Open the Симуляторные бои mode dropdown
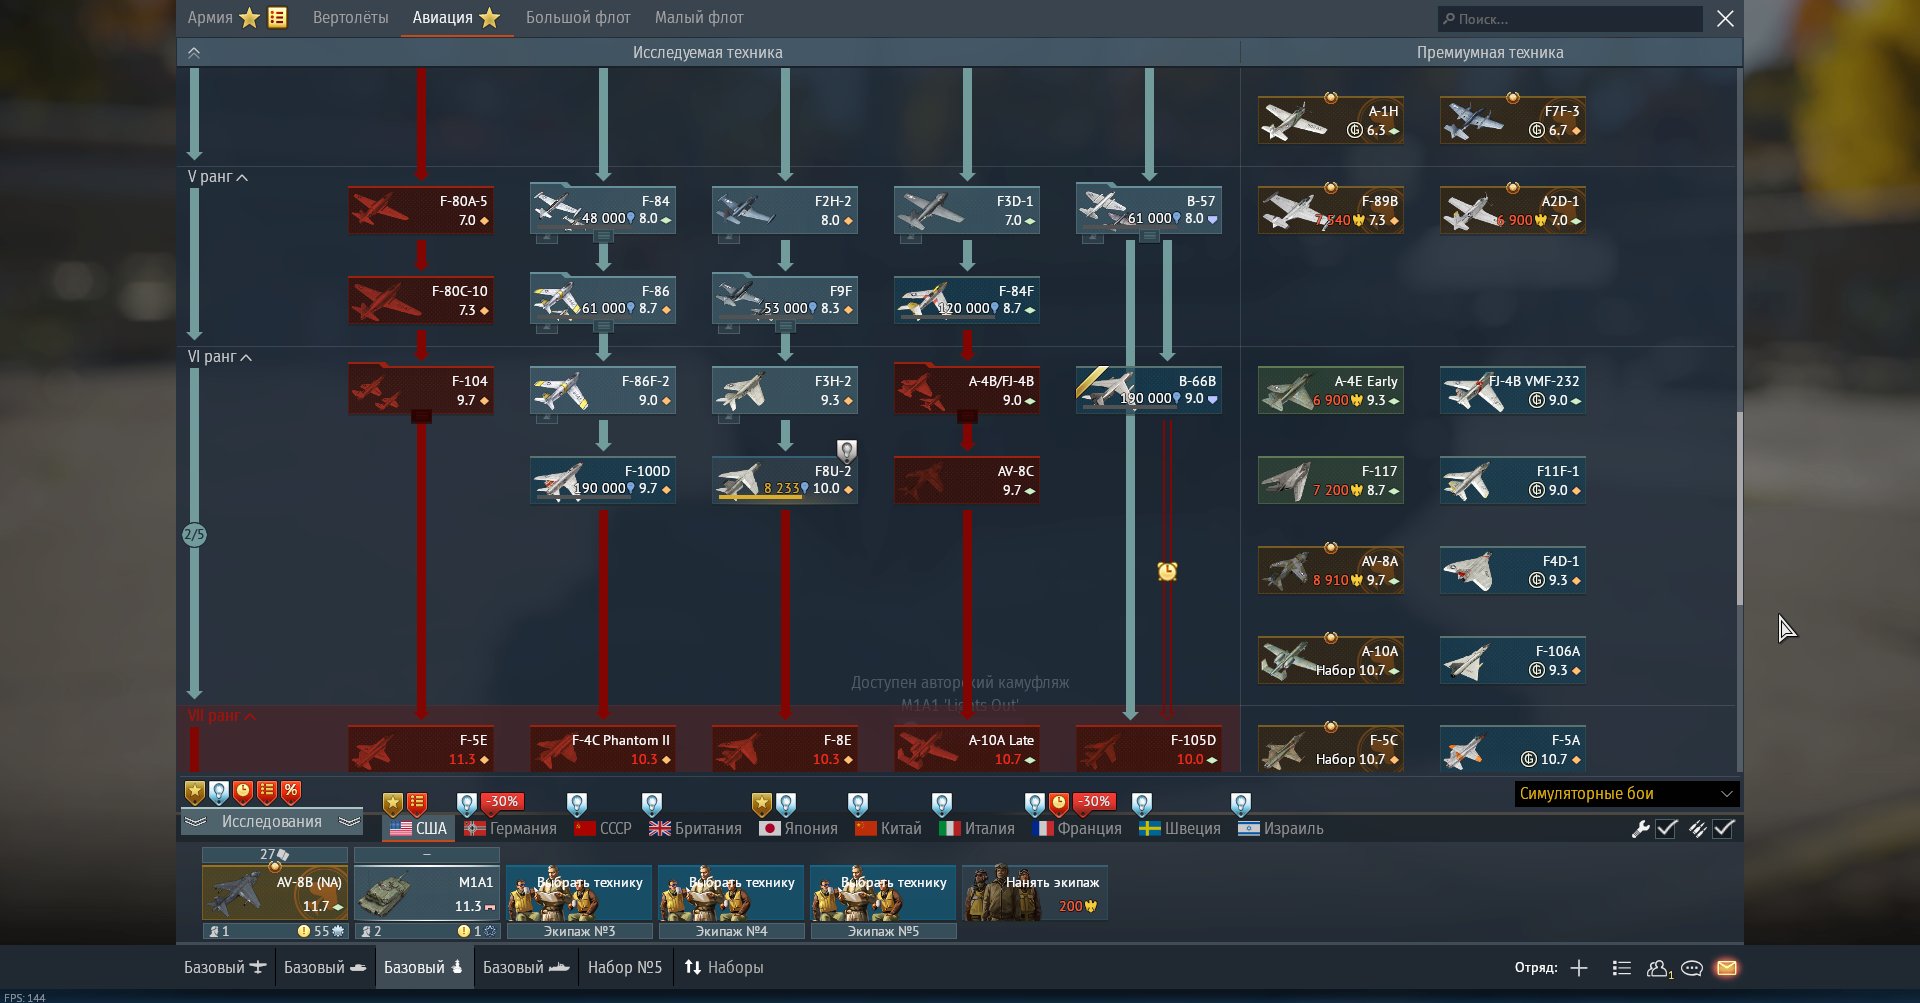The height and width of the screenshot is (1003, 1920). (1626, 794)
